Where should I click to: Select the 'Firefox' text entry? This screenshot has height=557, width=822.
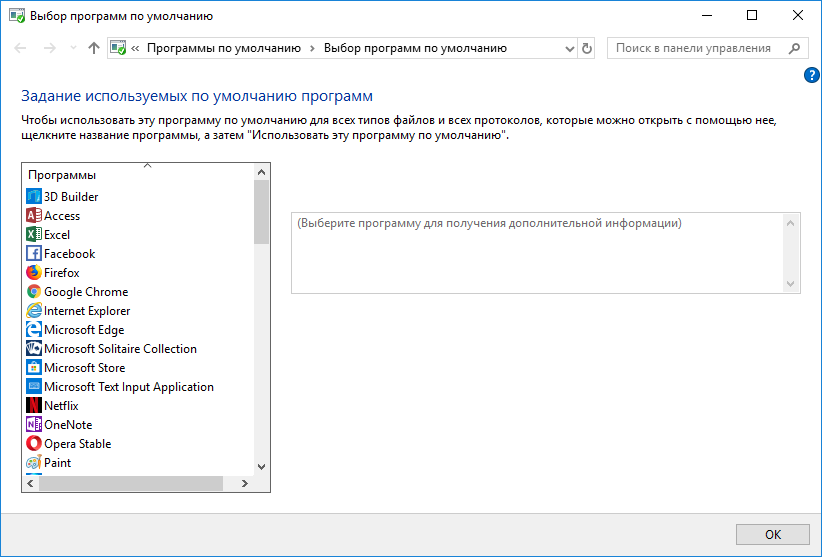click(x=62, y=272)
